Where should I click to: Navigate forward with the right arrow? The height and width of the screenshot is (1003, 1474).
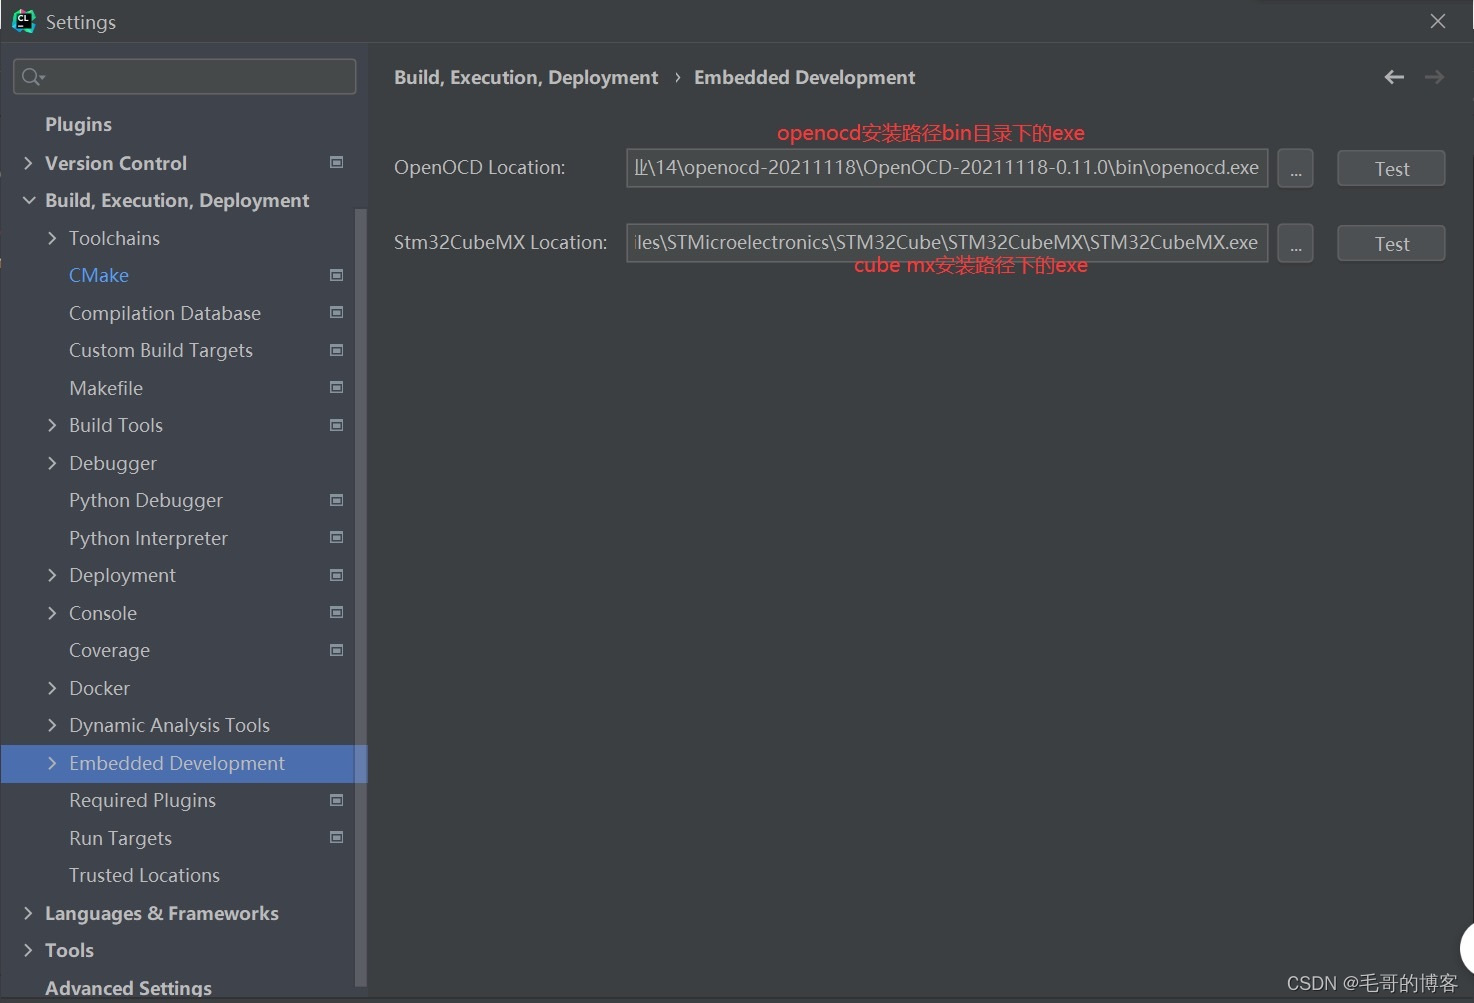(x=1434, y=77)
